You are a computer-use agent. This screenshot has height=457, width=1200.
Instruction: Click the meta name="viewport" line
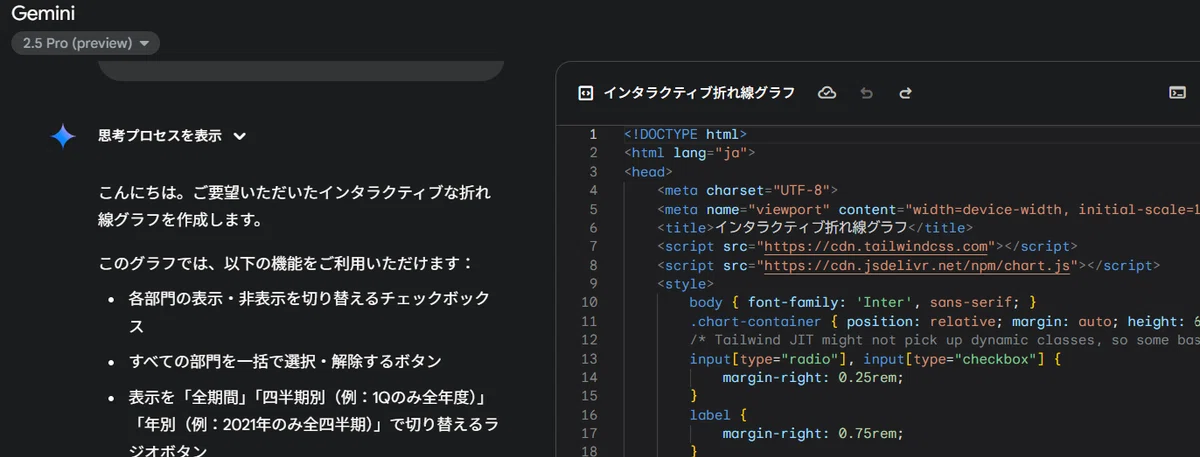[x=928, y=209]
